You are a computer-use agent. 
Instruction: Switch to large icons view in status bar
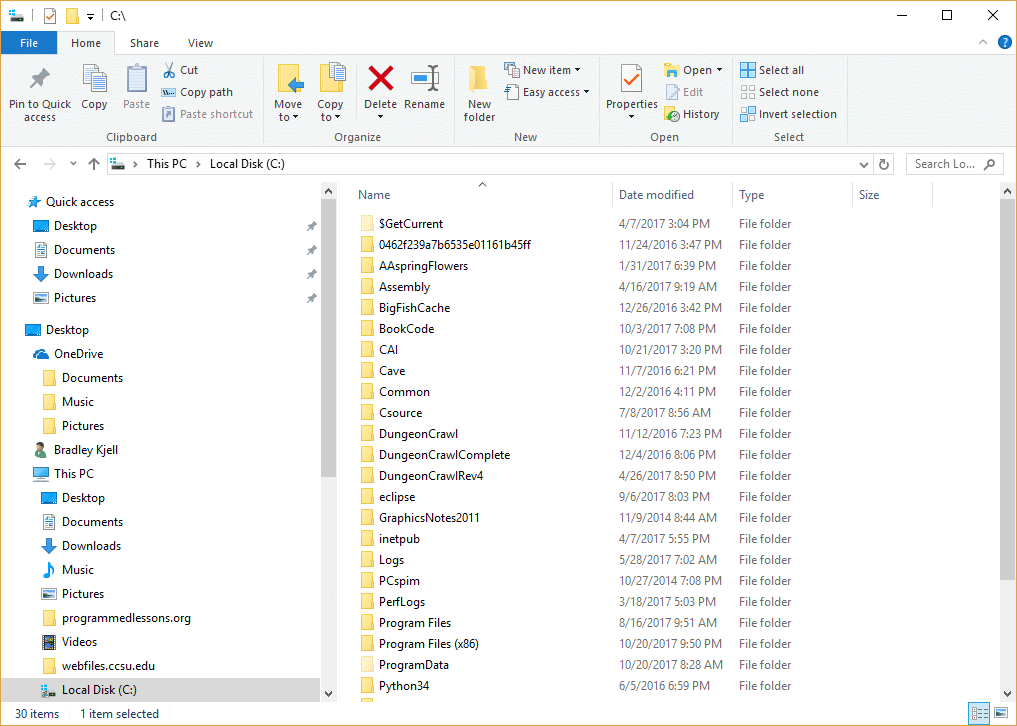coord(1000,713)
